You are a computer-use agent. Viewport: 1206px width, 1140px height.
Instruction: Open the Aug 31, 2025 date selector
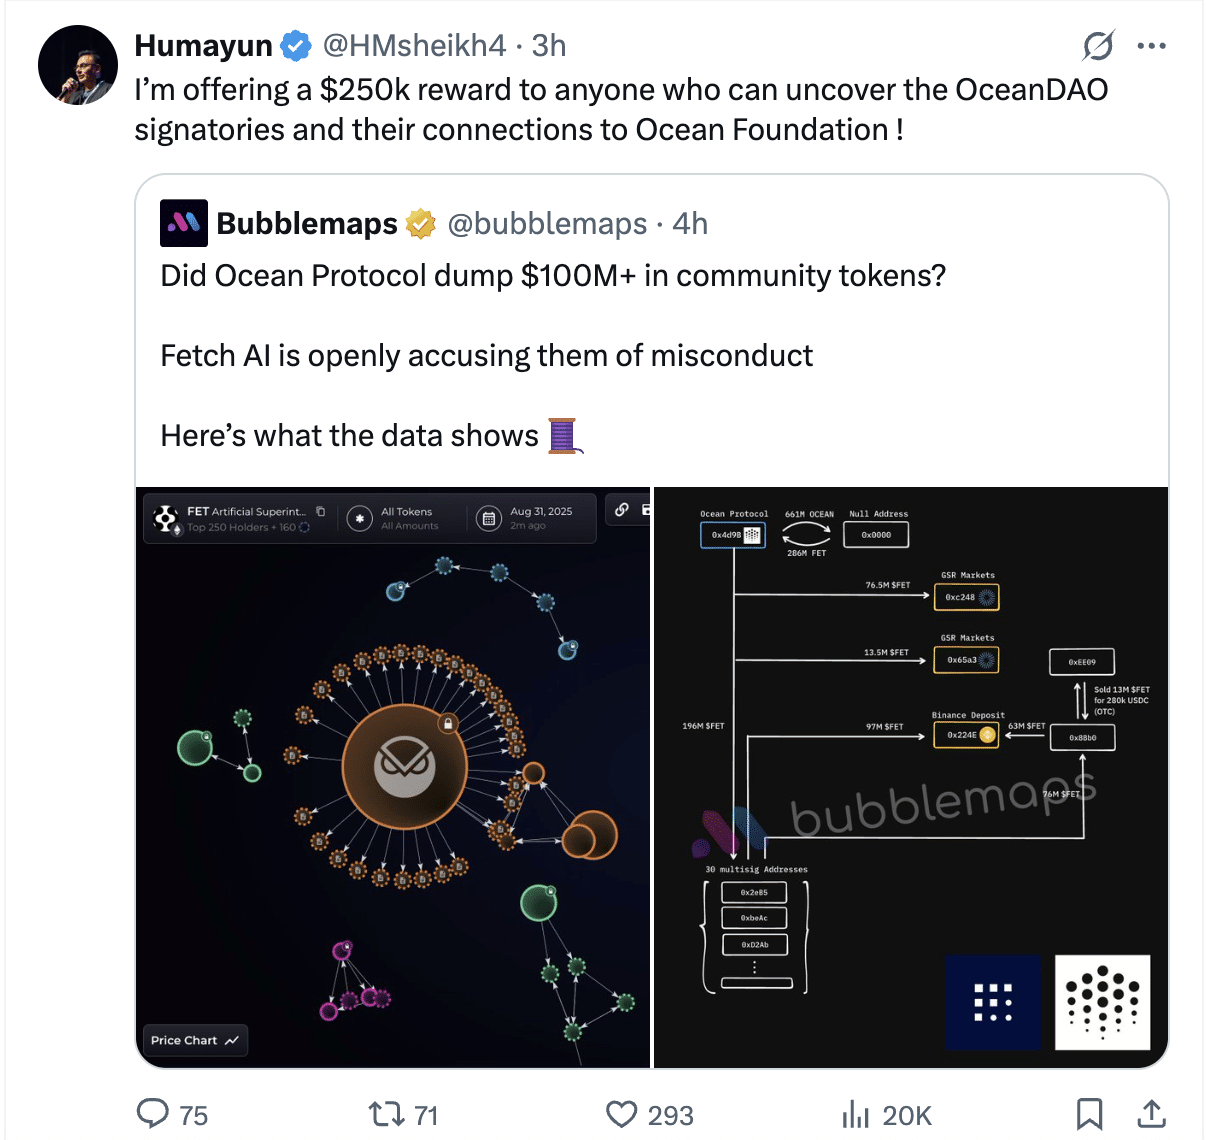click(528, 518)
